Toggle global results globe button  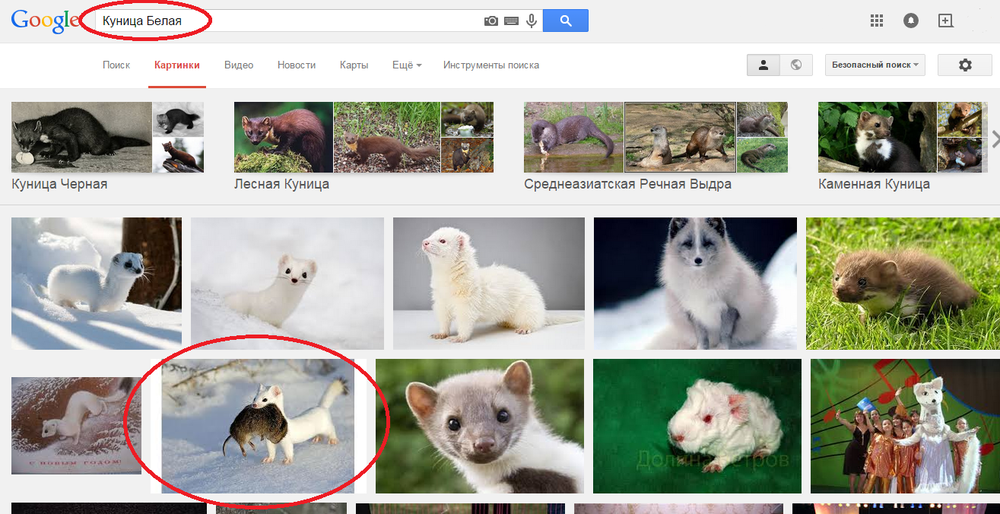(795, 65)
